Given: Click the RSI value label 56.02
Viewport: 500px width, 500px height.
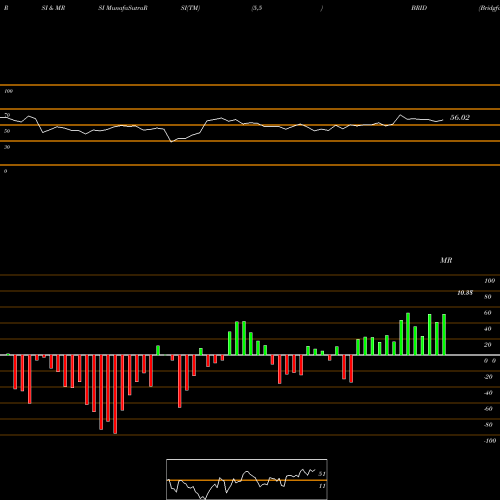Looking at the screenshot, I should point(460,118).
